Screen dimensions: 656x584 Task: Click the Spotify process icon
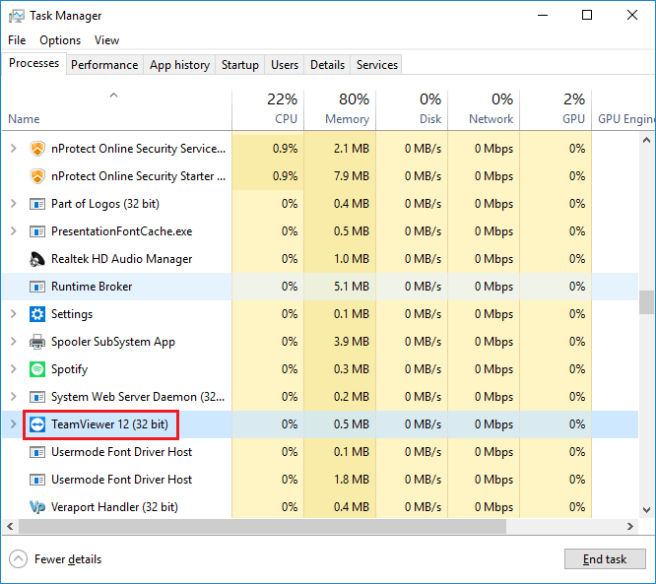coord(38,369)
